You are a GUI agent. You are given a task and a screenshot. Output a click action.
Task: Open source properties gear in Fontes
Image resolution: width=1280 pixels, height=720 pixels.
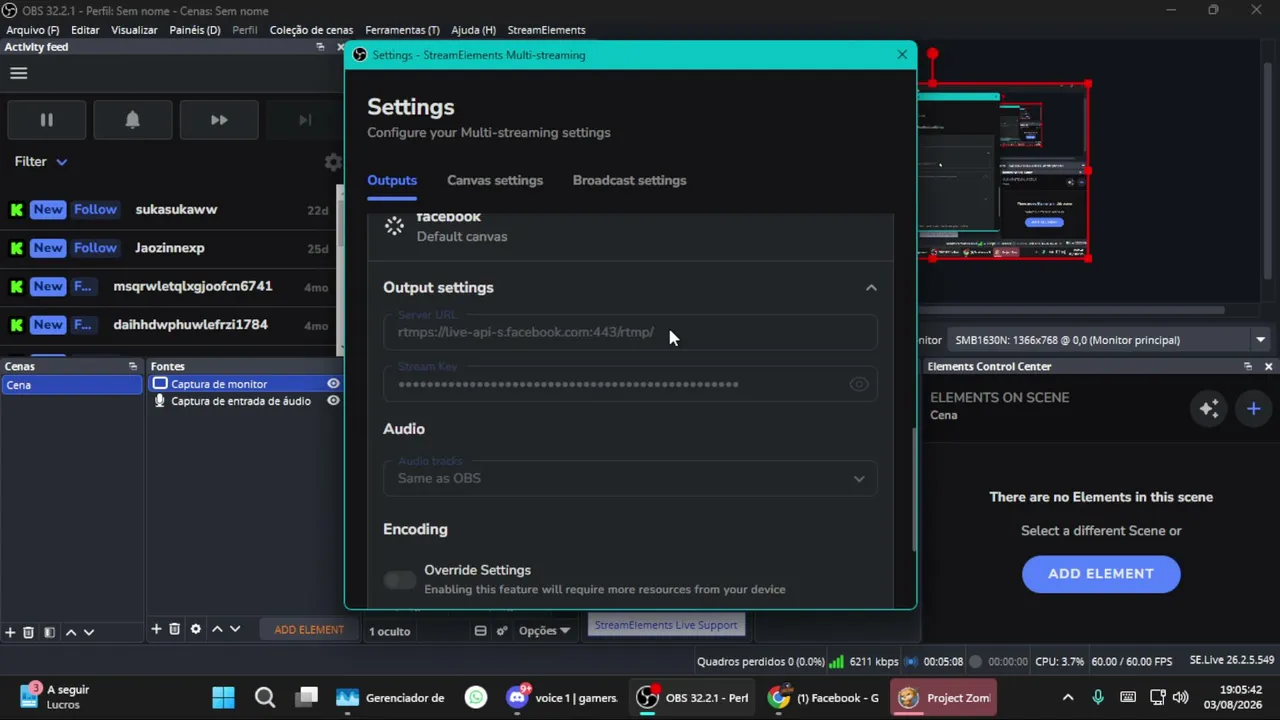(x=196, y=629)
